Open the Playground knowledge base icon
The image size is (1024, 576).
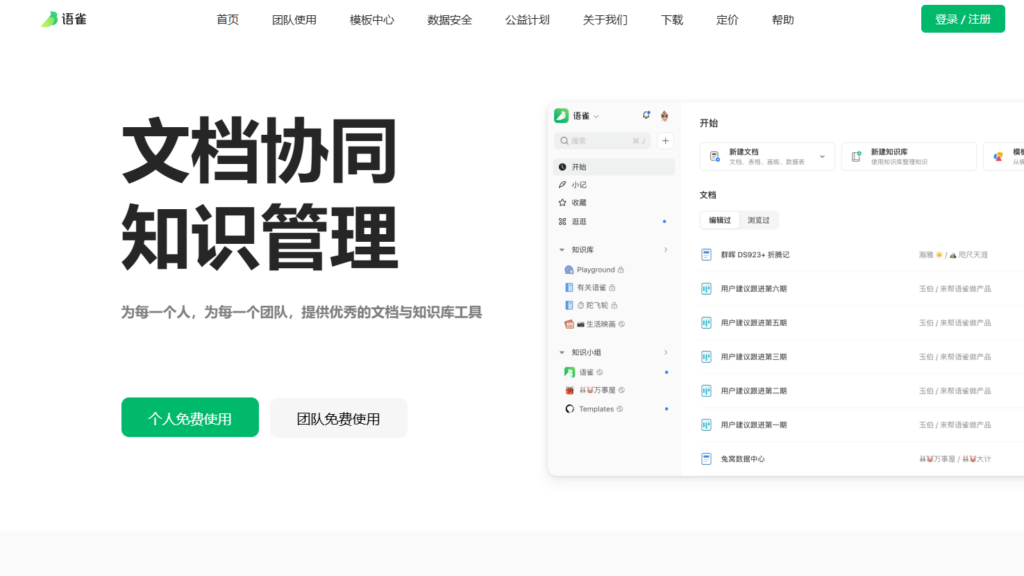[568, 270]
